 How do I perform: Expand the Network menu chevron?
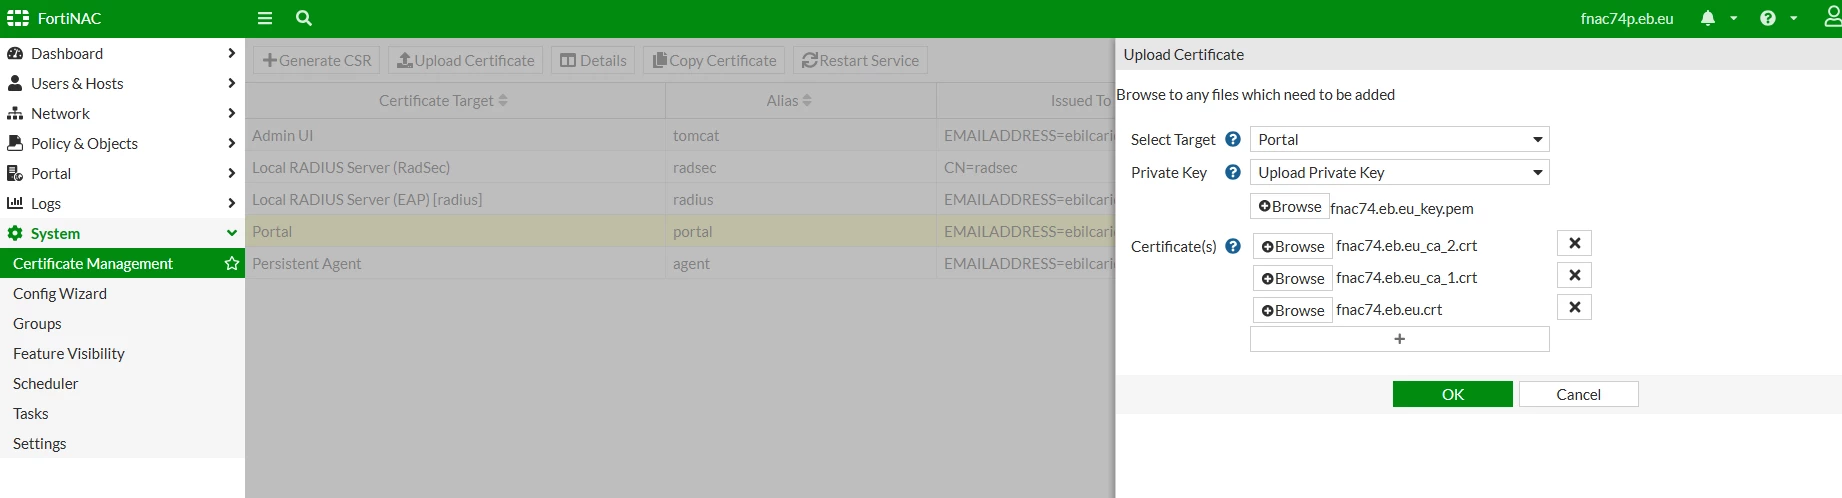click(x=232, y=114)
